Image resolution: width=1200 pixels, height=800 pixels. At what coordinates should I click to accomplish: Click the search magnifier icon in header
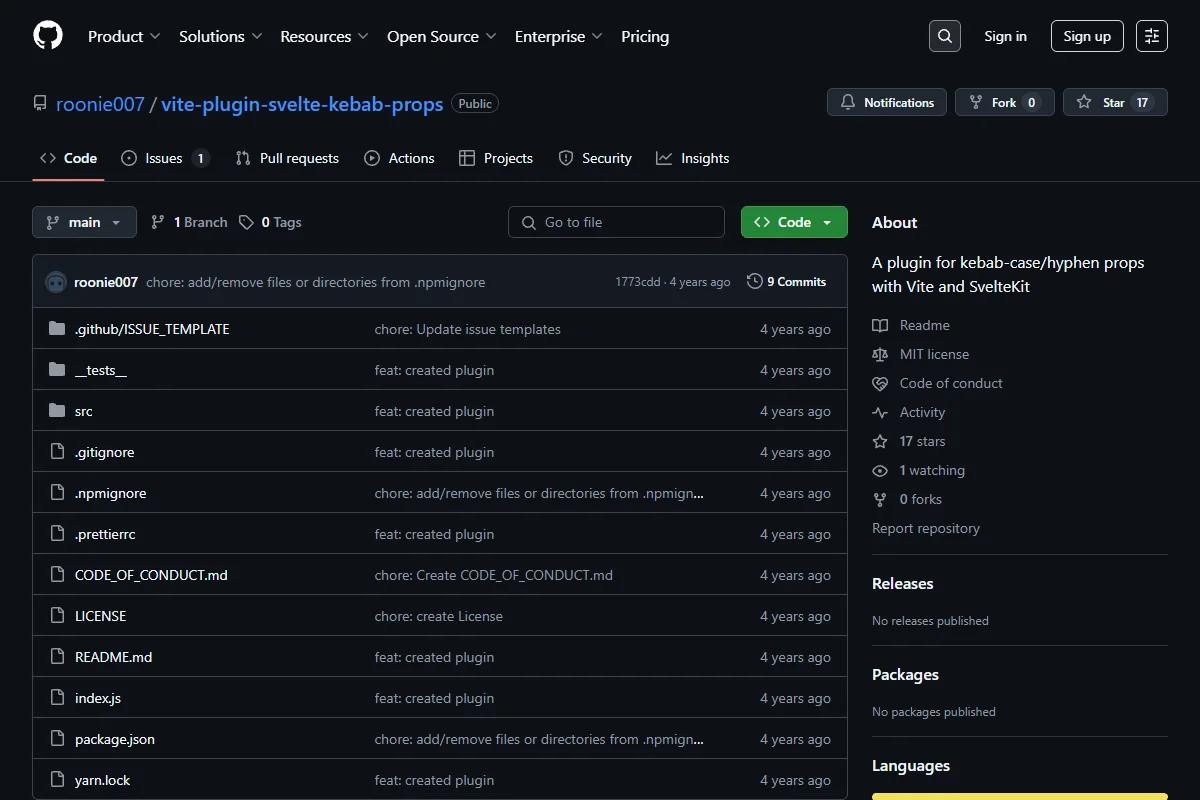coord(945,36)
